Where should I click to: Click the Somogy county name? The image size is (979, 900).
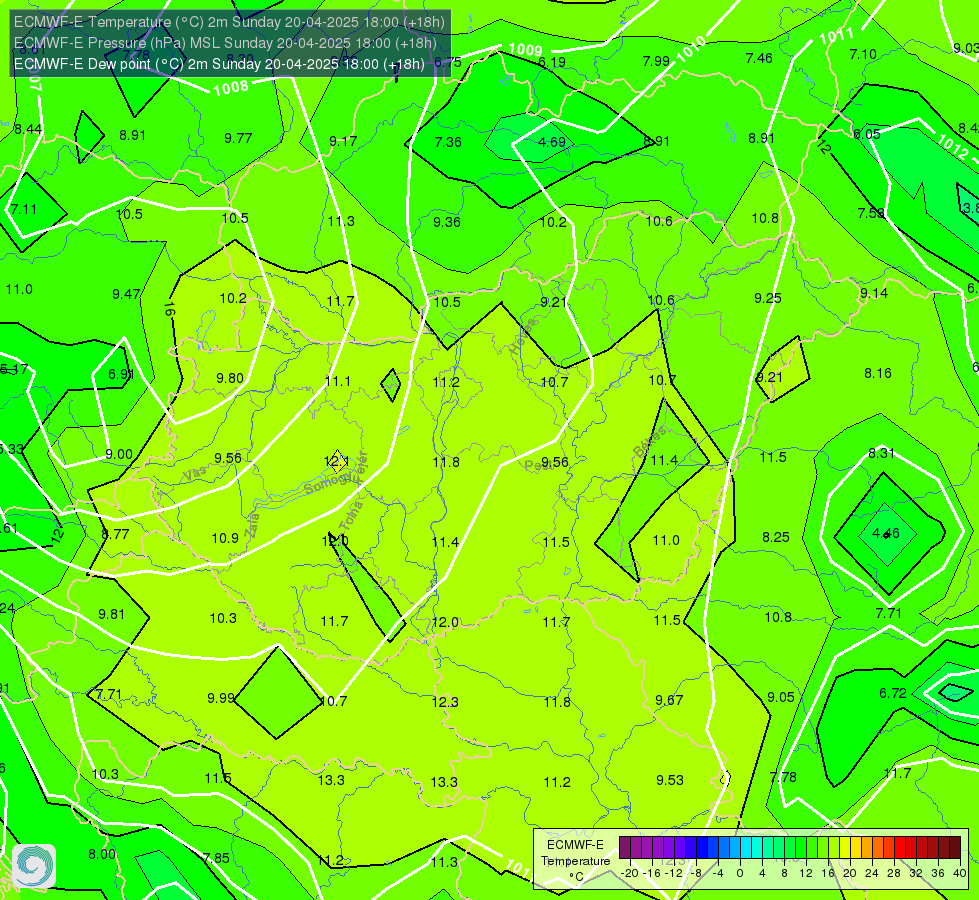tap(327, 482)
